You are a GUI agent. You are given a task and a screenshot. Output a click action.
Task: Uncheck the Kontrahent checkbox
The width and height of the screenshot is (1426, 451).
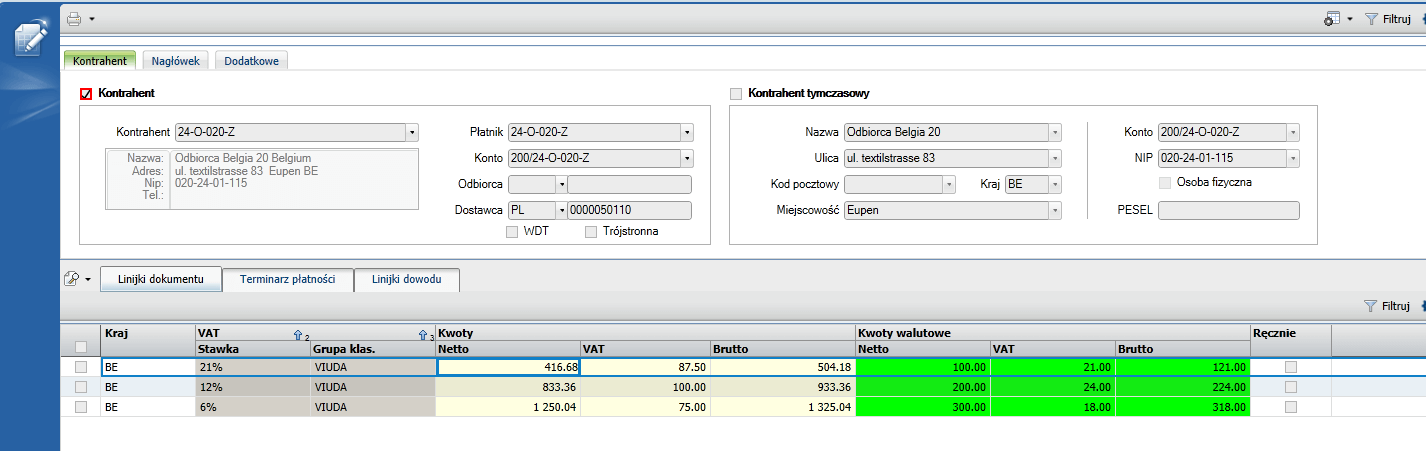[86, 94]
